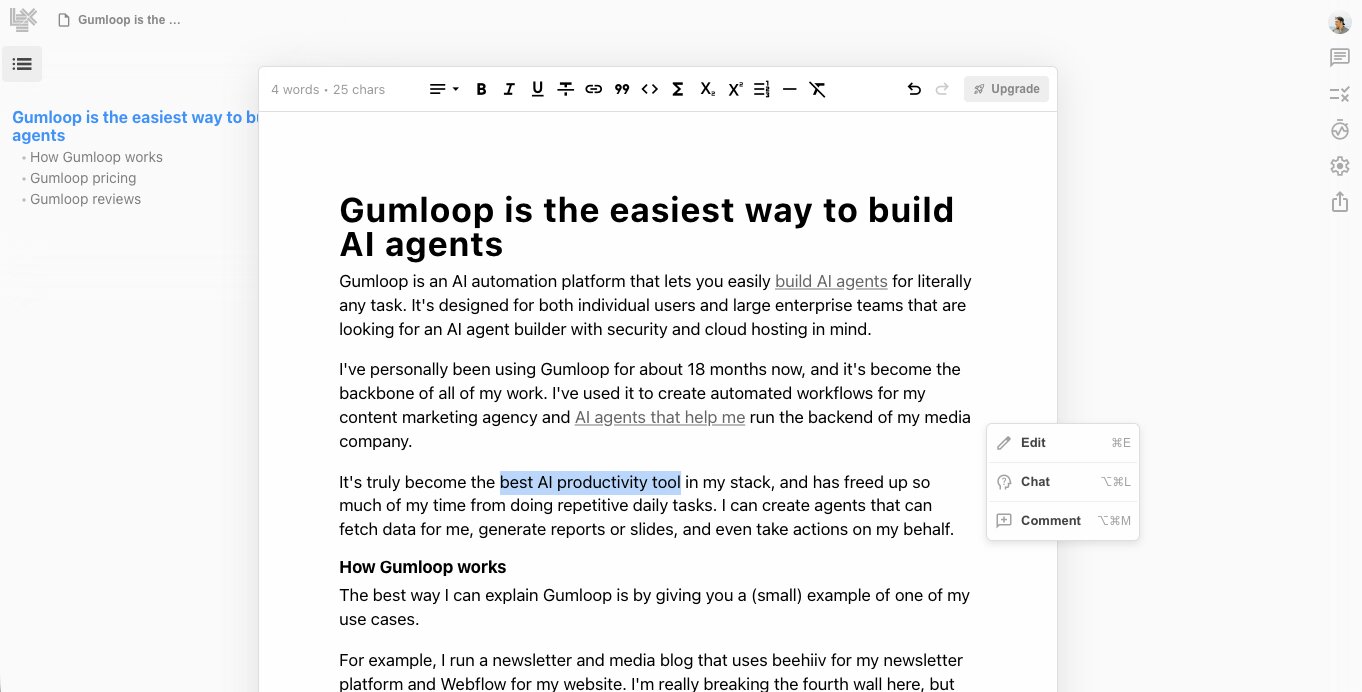Screen dimensions: 1362x692
Task: Click the document tab 'Gumloop is the ...'
Action: click(129, 20)
